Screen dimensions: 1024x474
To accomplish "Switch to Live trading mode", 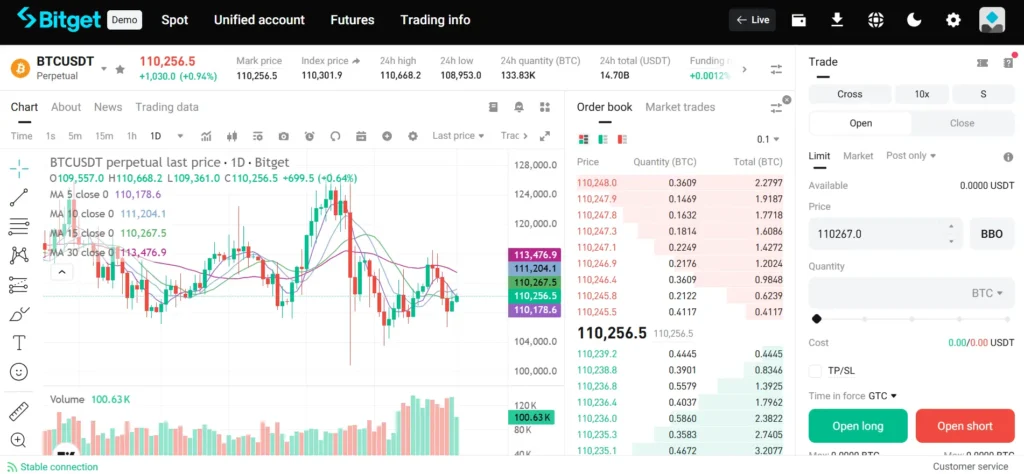I will tap(752, 20).
